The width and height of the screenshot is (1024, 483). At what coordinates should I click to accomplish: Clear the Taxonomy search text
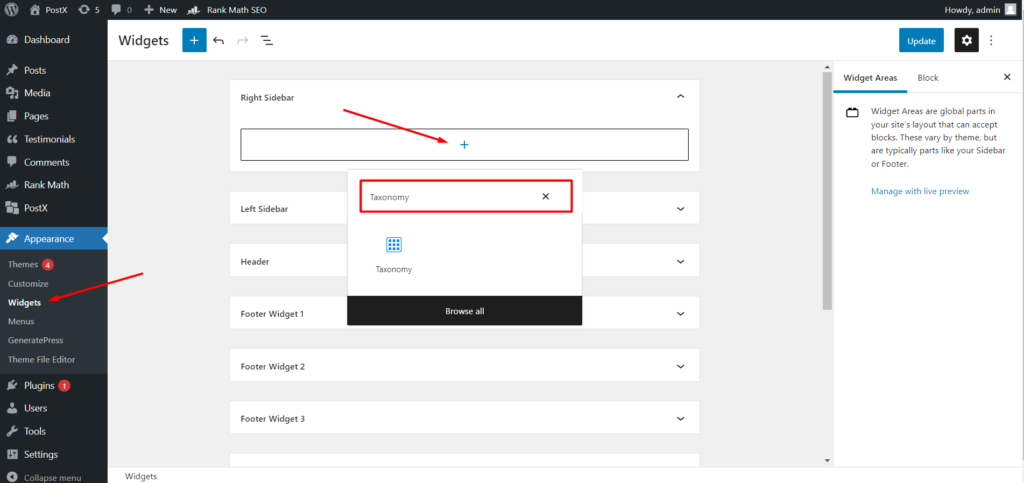tap(545, 196)
